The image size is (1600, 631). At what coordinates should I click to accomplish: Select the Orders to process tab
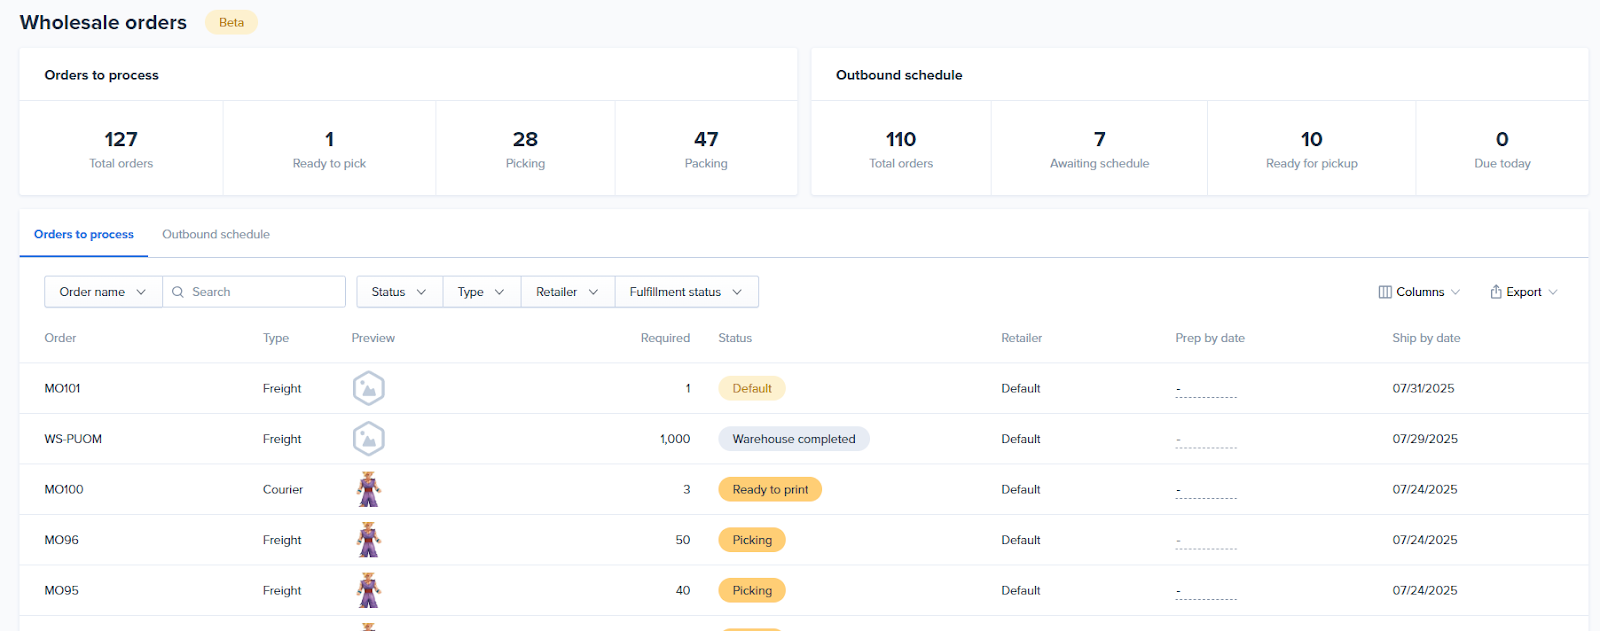click(84, 234)
